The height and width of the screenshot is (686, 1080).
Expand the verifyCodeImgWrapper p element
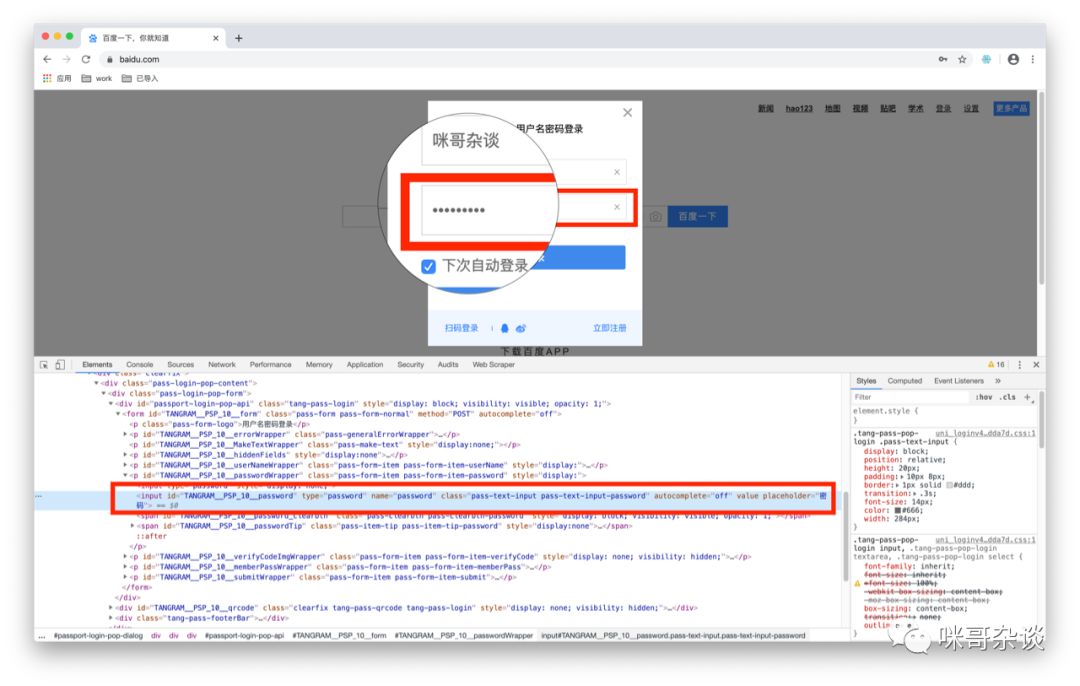[x=125, y=557]
